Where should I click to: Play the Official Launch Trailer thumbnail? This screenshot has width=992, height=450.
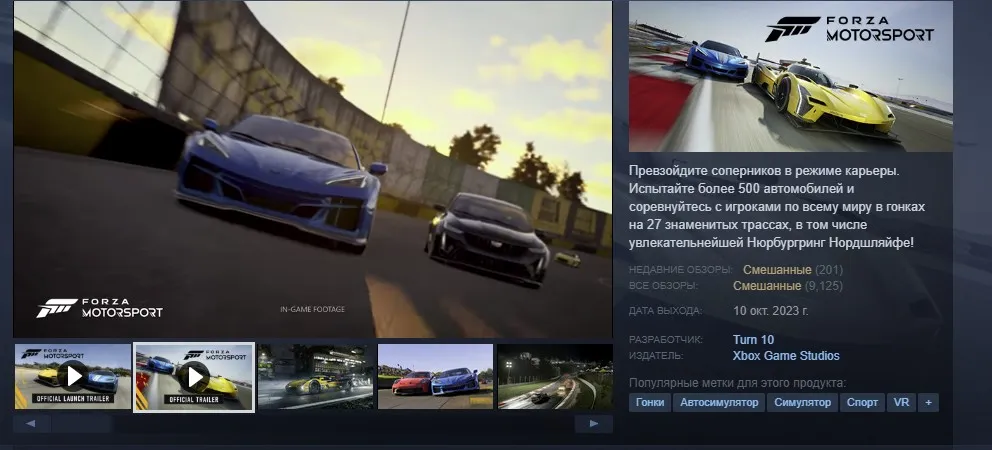coord(73,377)
